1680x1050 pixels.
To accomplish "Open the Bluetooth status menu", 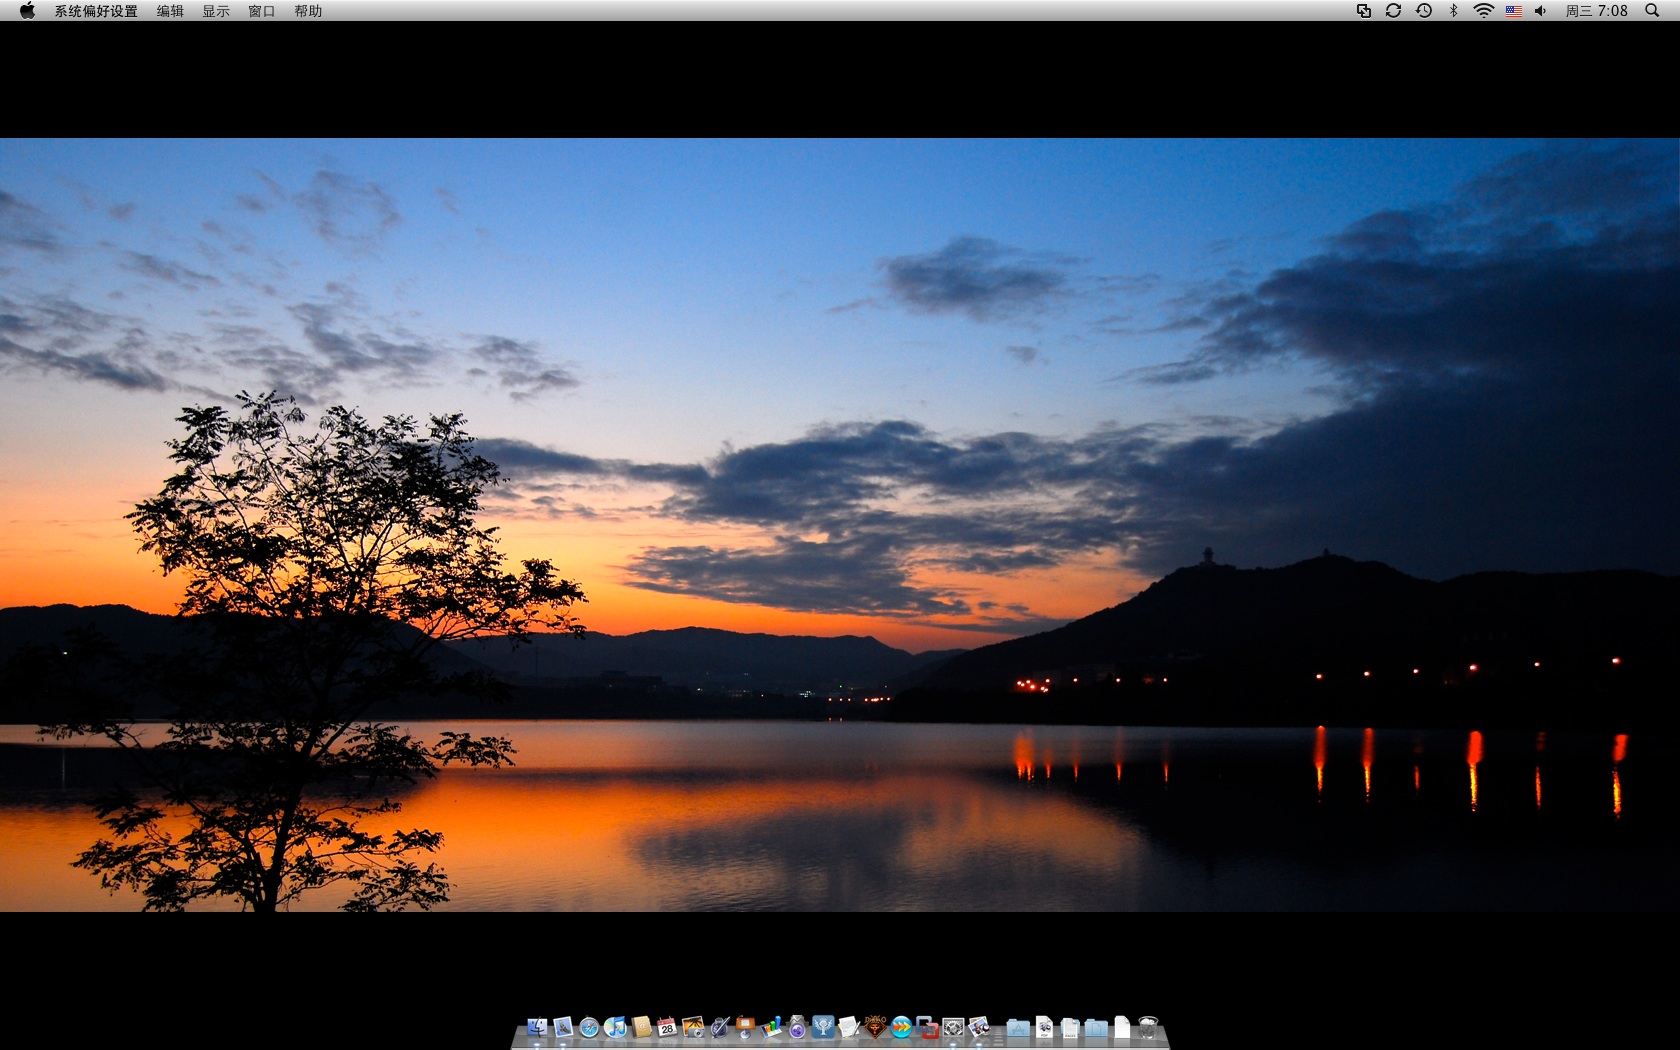I will [1454, 10].
